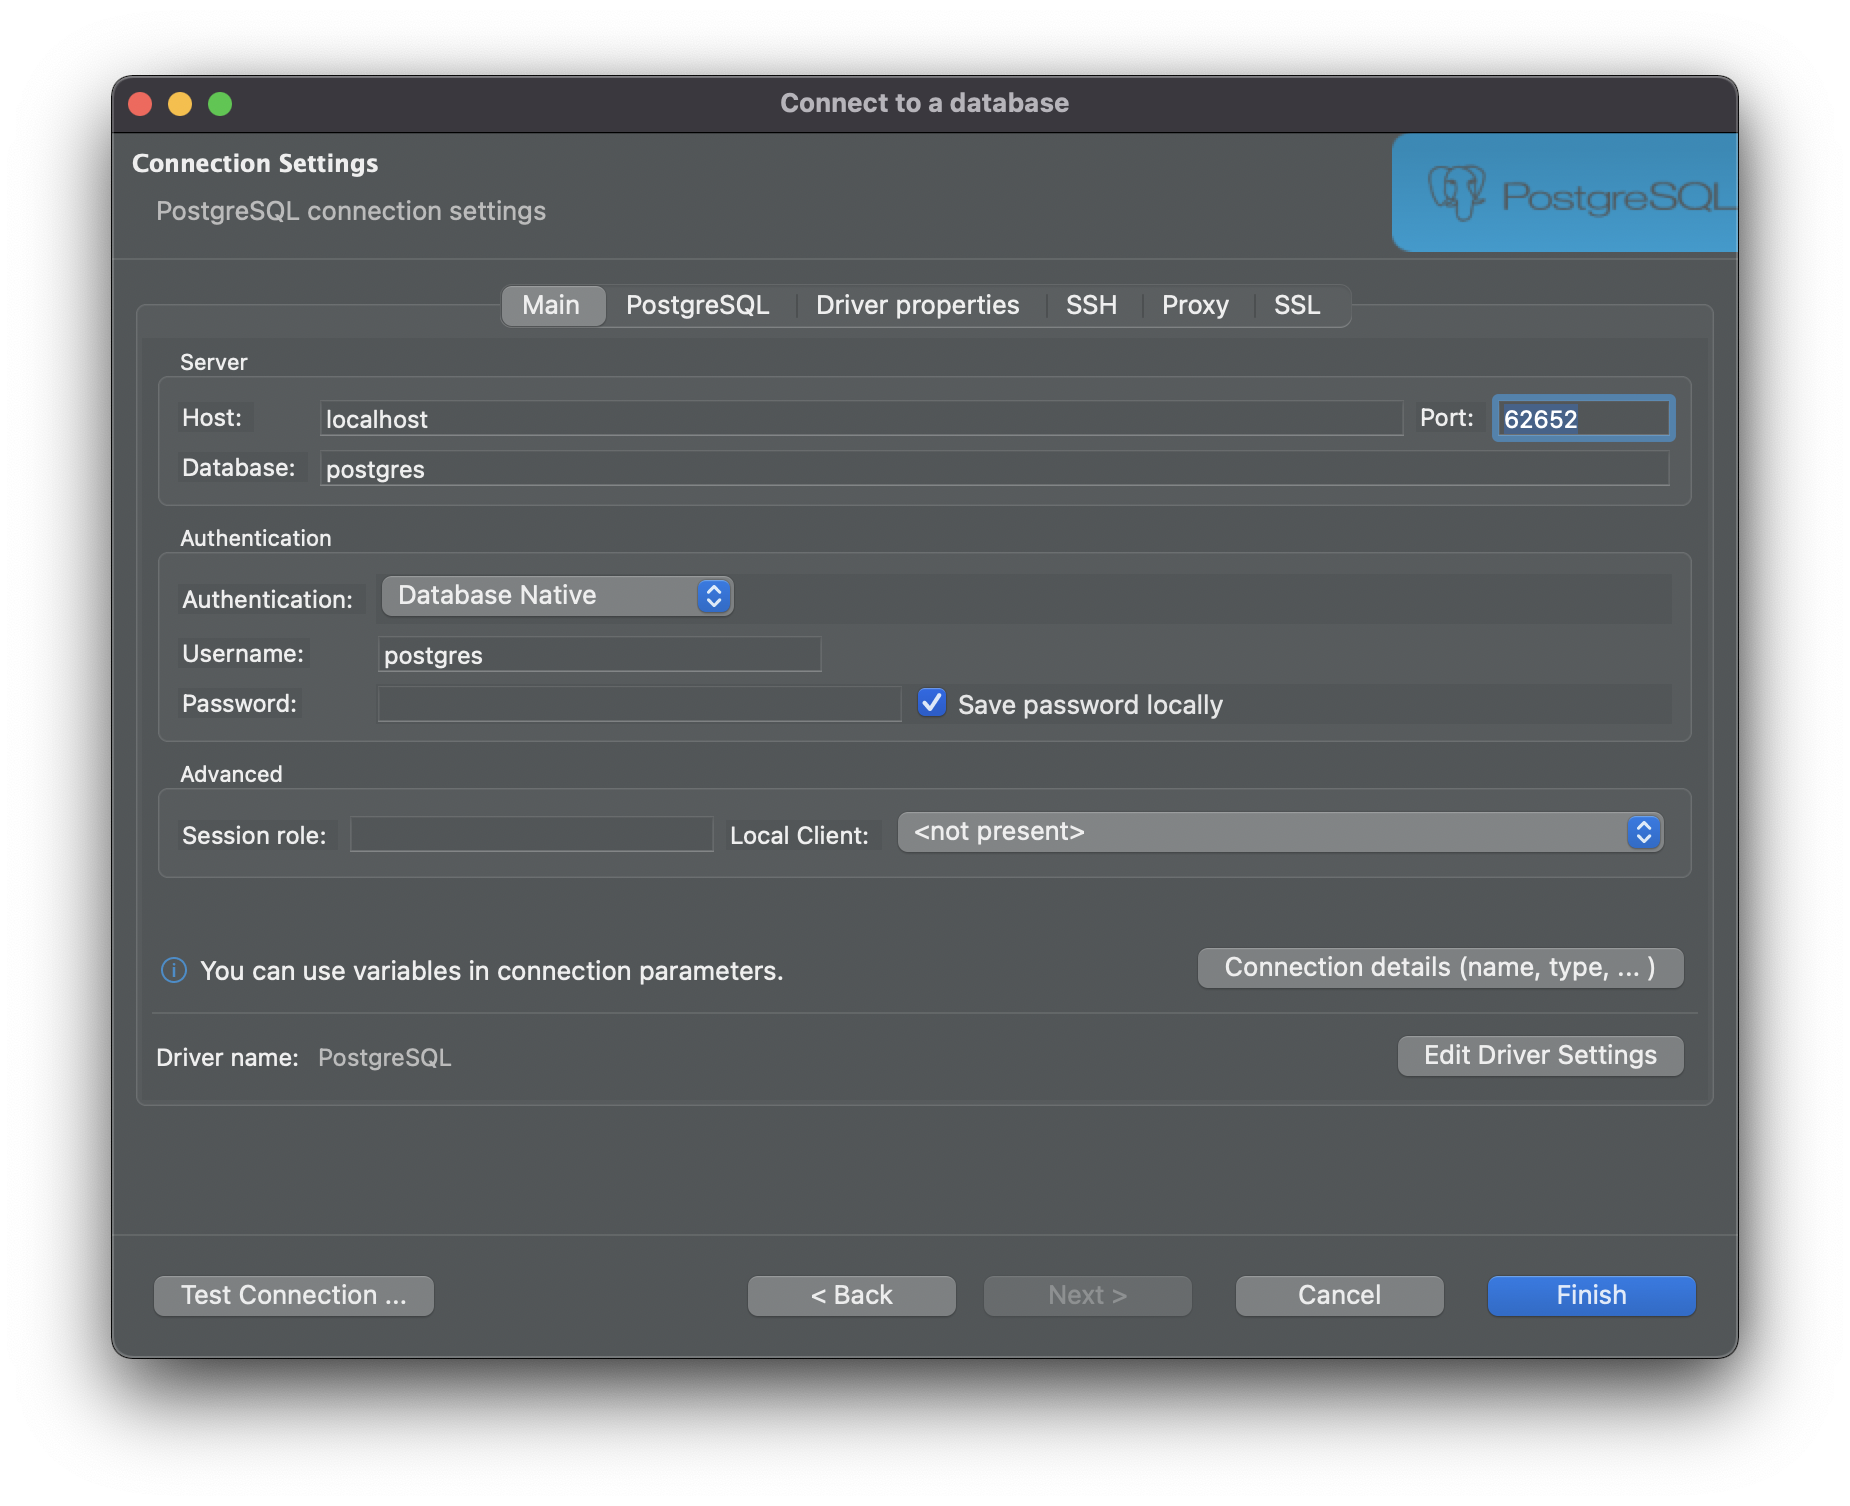Click the info icon about connection variables
1850x1506 pixels.
point(172,970)
